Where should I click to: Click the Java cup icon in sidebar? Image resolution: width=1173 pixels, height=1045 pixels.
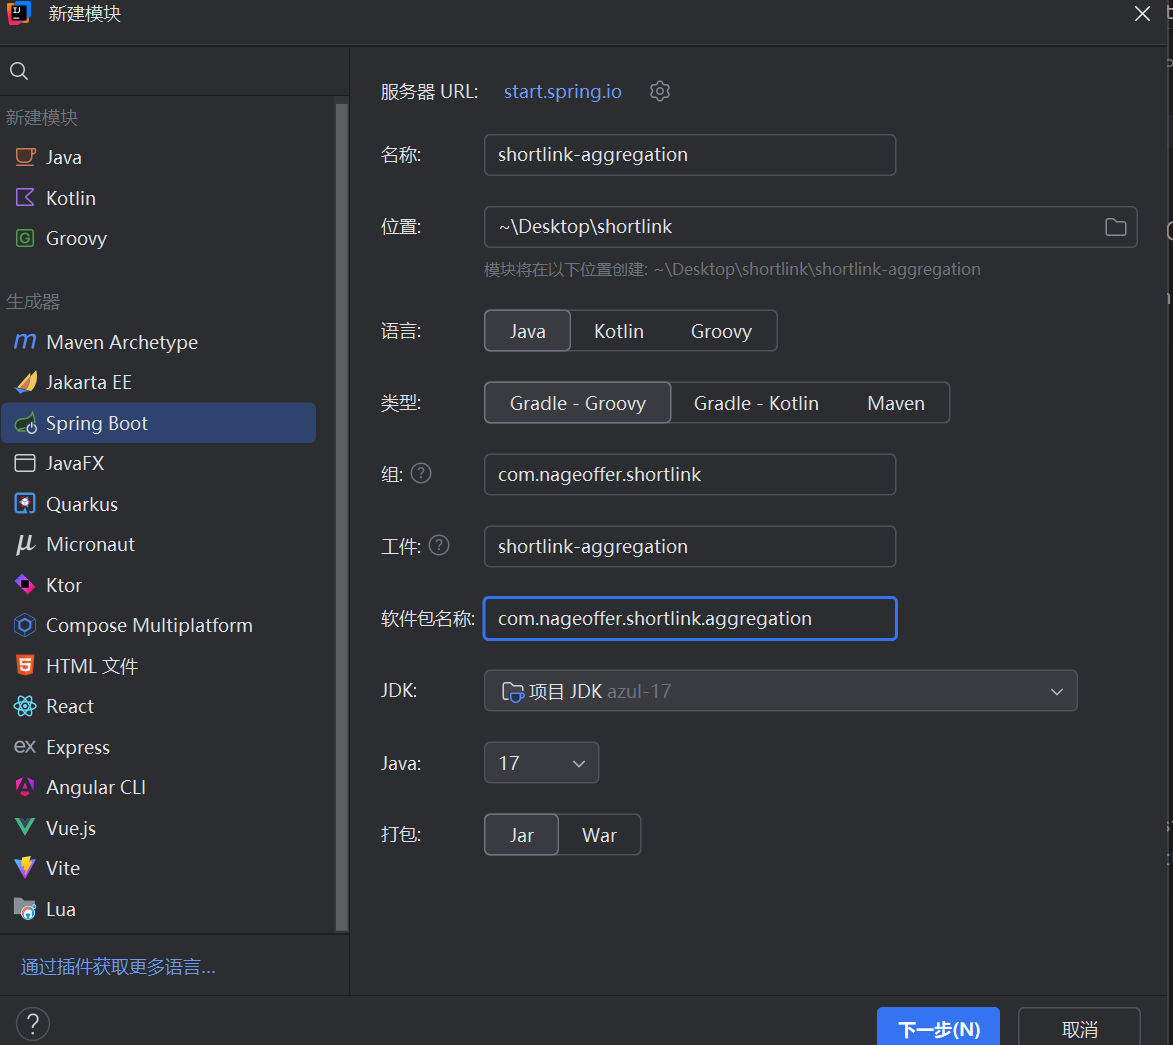[25, 156]
